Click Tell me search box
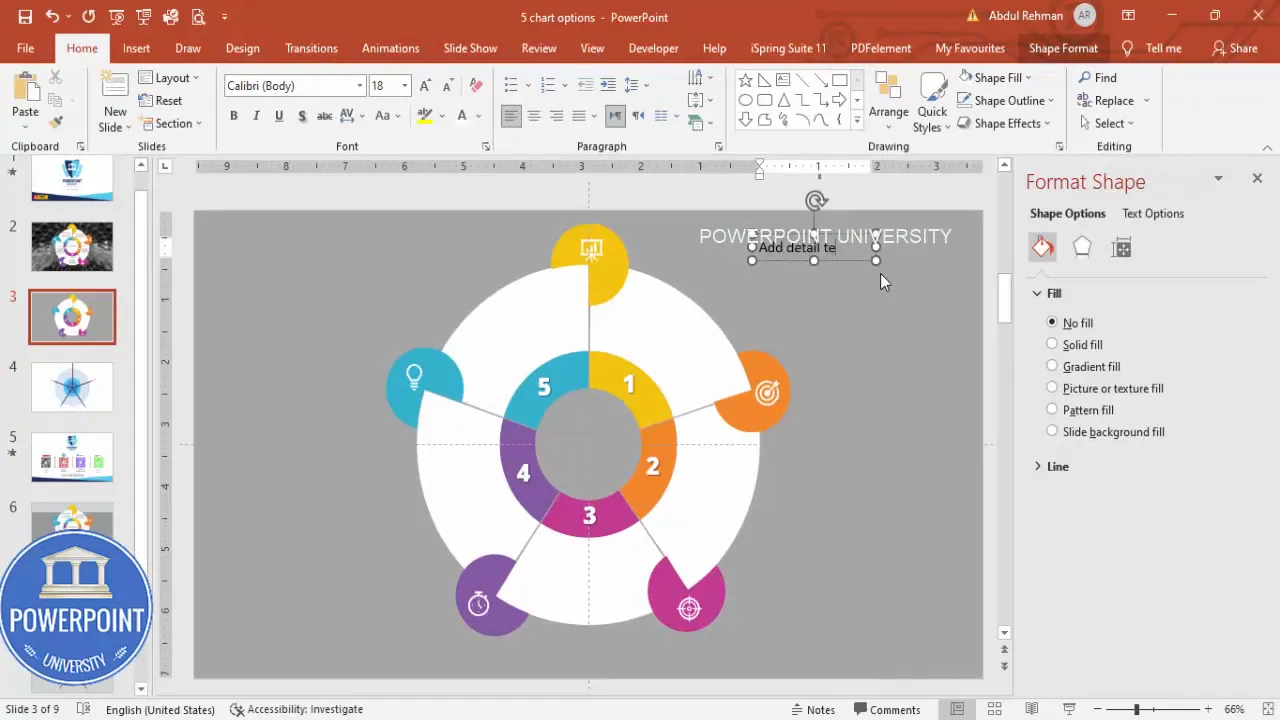This screenshot has height=720, width=1280. [1152, 48]
